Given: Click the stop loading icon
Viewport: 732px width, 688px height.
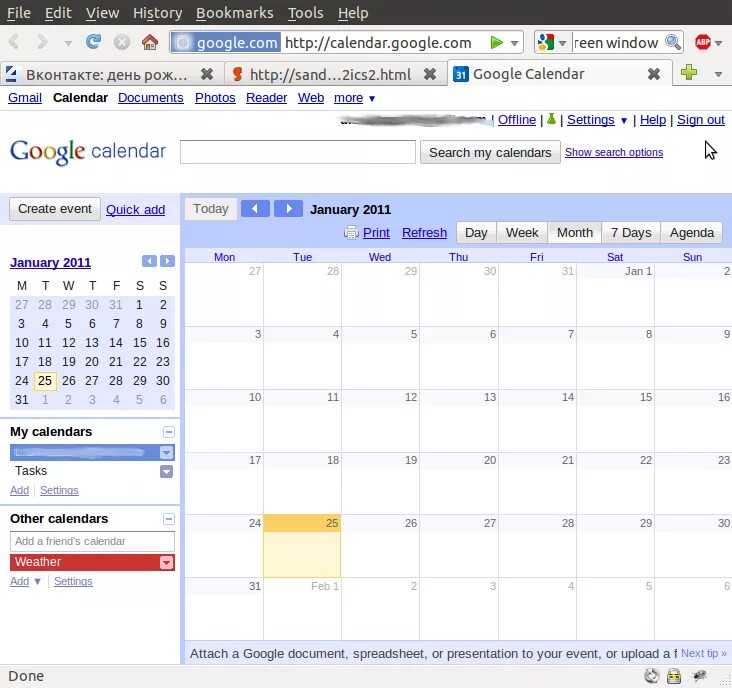Looking at the screenshot, I should (x=122, y=42).
